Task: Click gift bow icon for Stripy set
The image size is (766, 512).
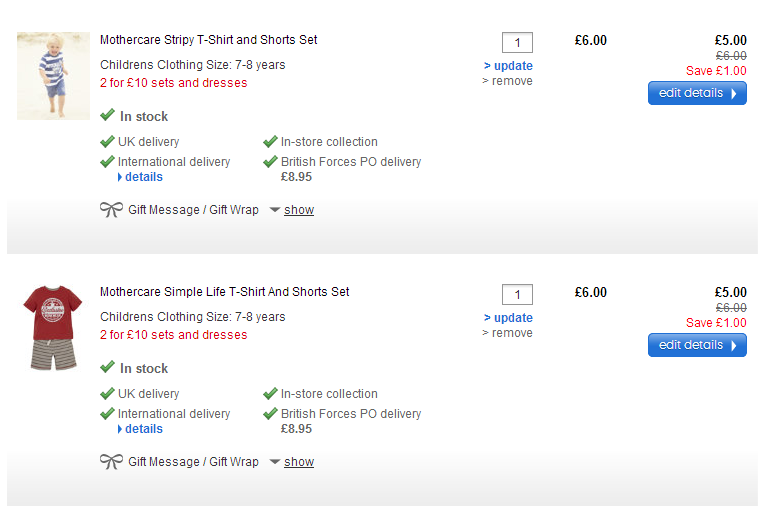Action: point(111,210)
